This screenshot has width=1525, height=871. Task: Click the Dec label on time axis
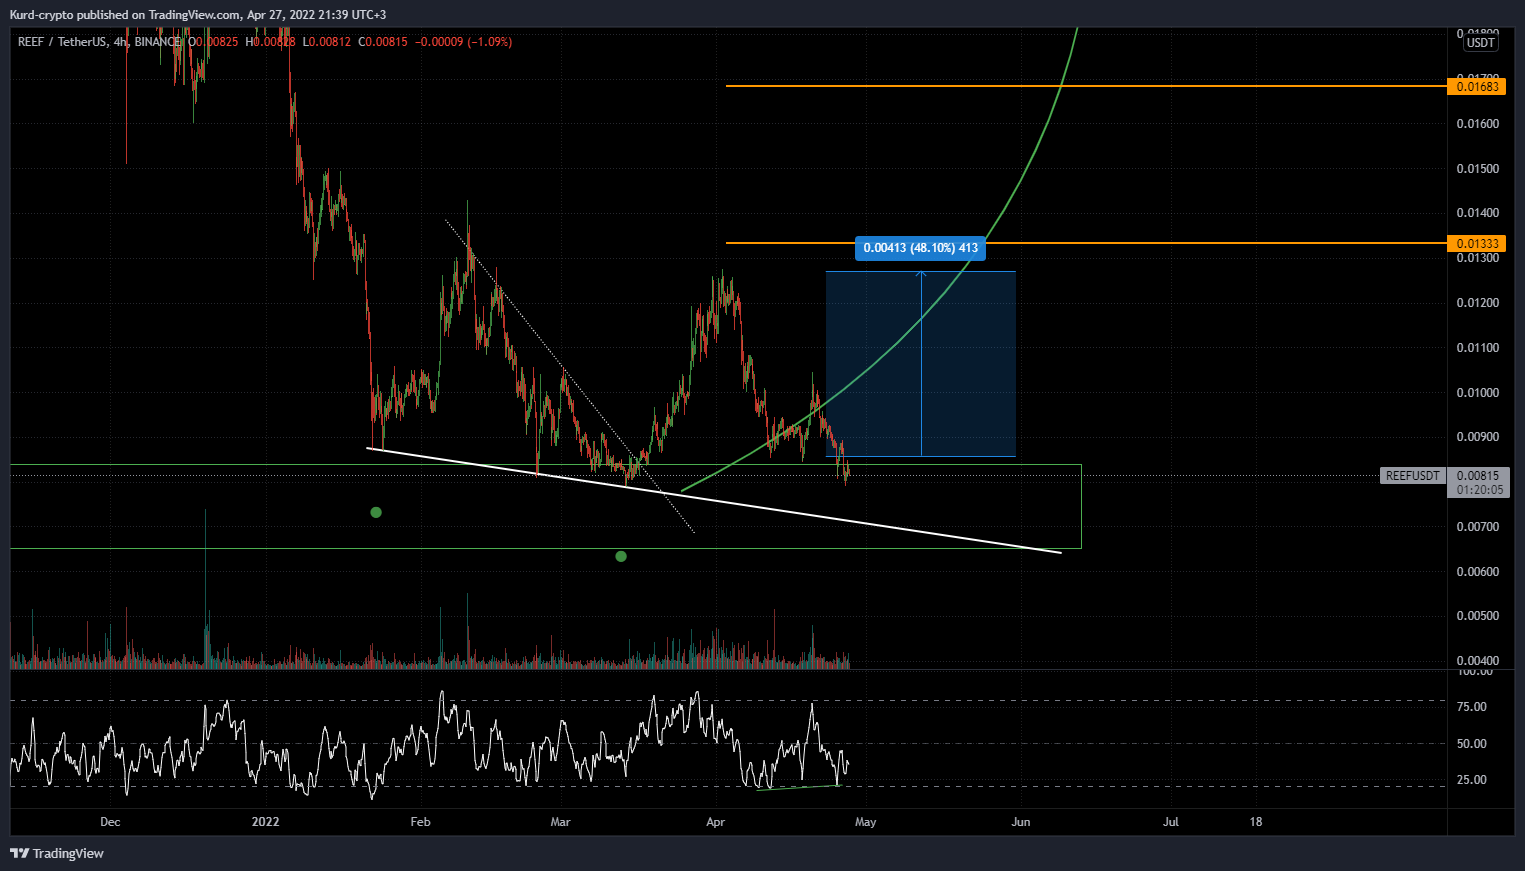click(110, 822)
